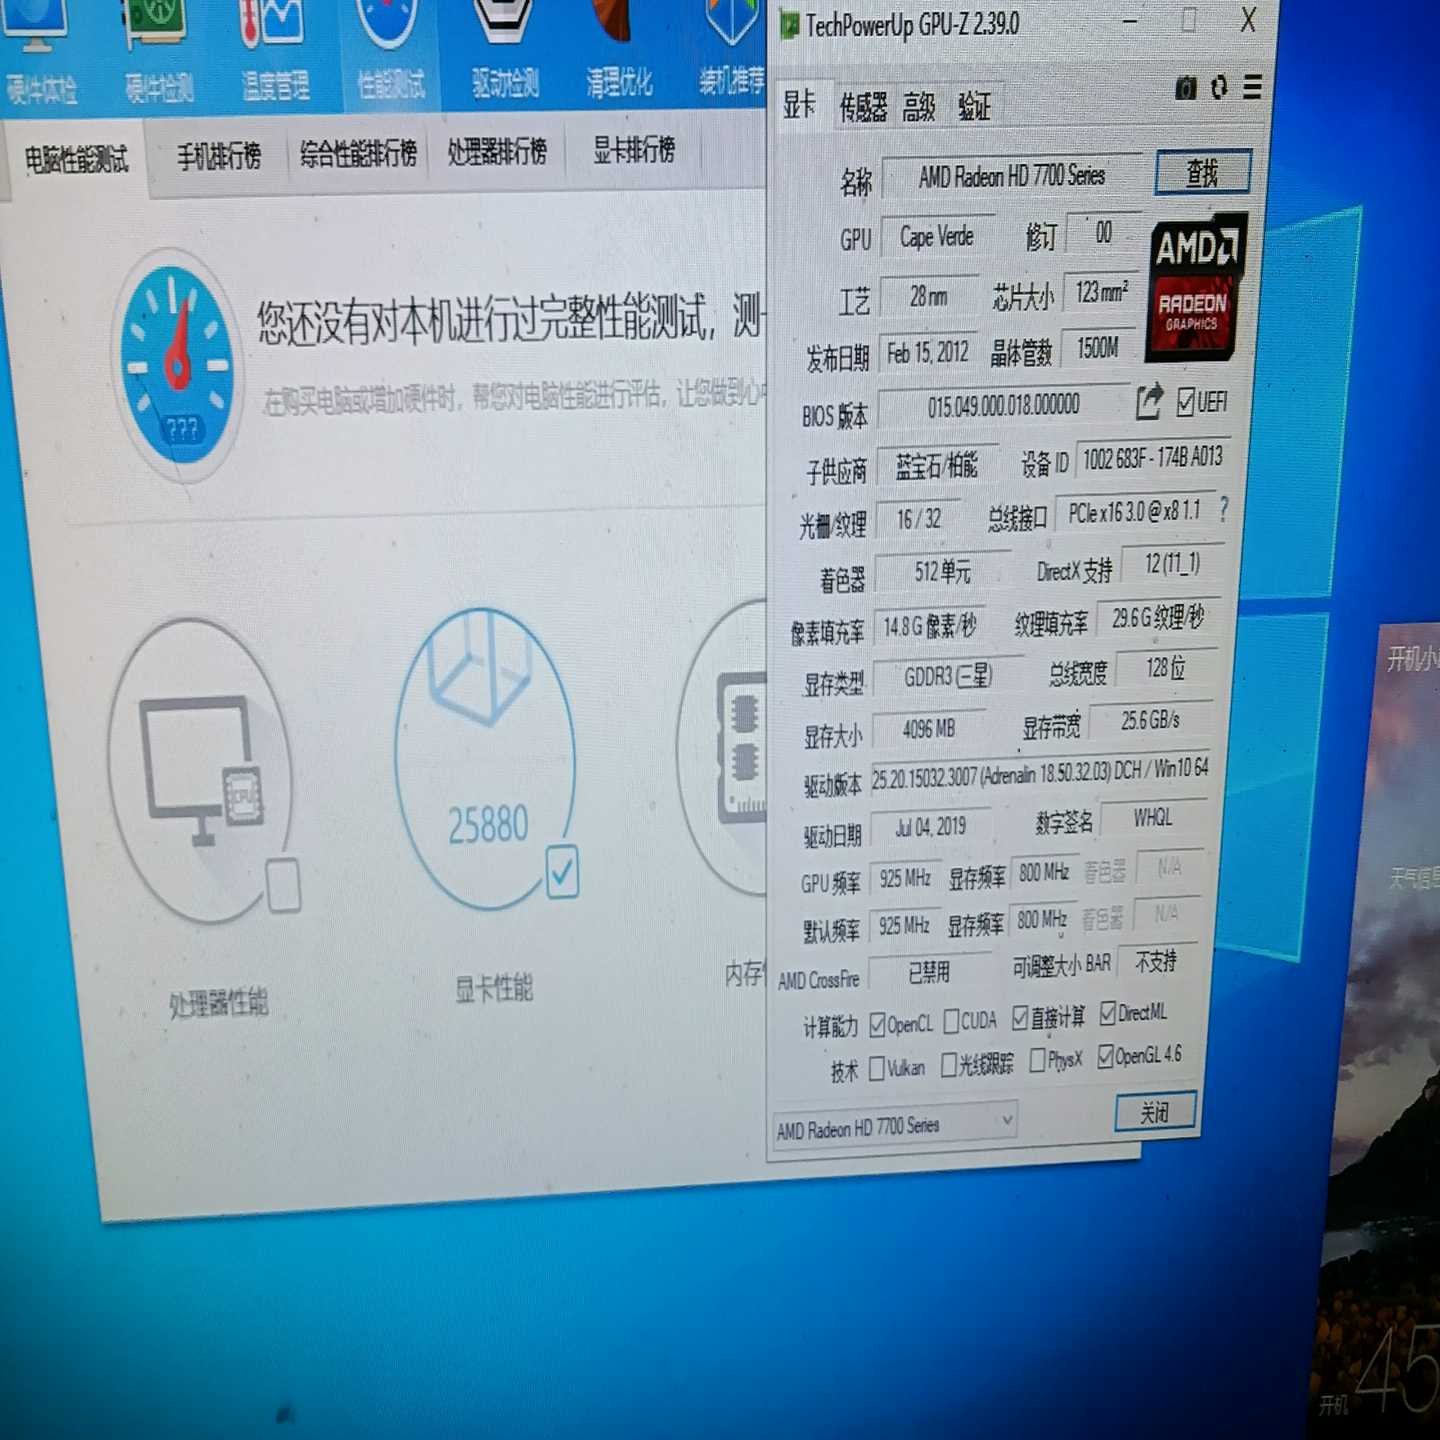1440x1440 pixels.
Task: Click the AMD Radeon Graphics logo
Action: coord(1195,288)
